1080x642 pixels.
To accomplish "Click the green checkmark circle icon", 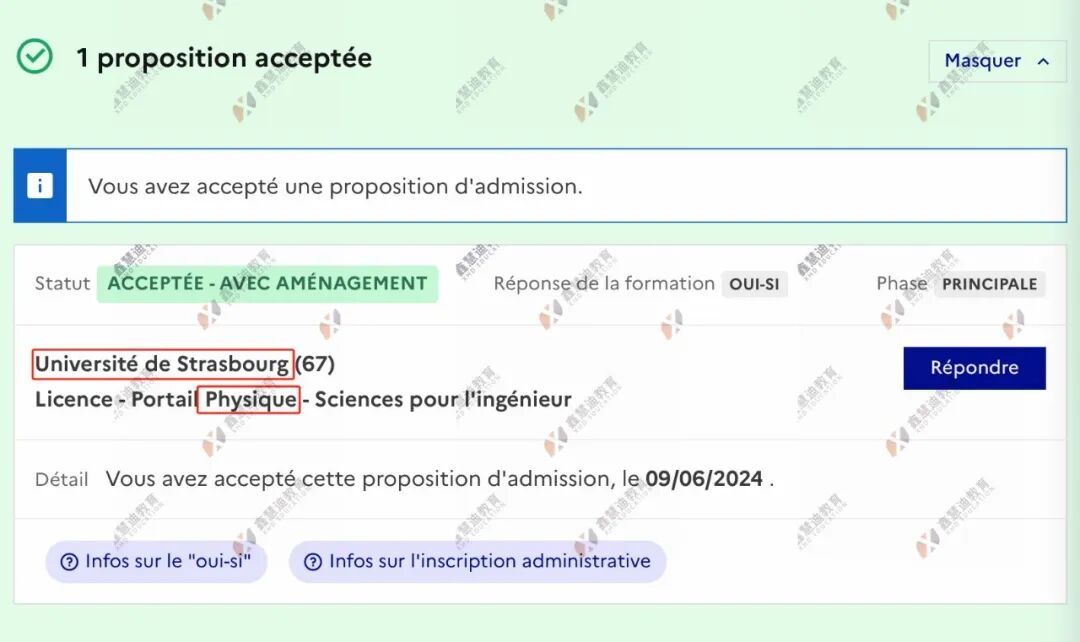I will pyautogui.click(x=34, y=56).
